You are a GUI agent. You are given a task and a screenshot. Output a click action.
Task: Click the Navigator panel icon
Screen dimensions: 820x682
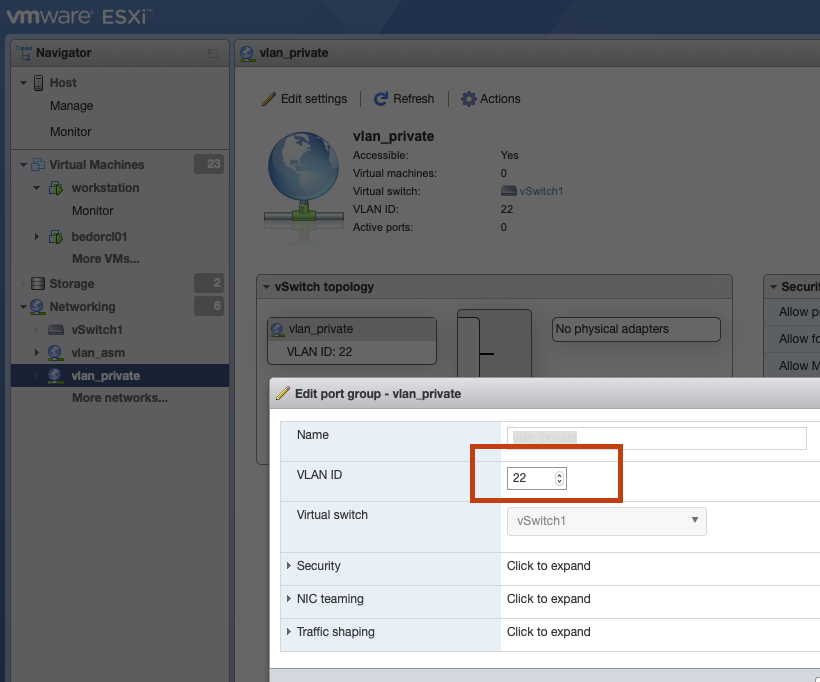pyautogui.click(x=24, y=53)
